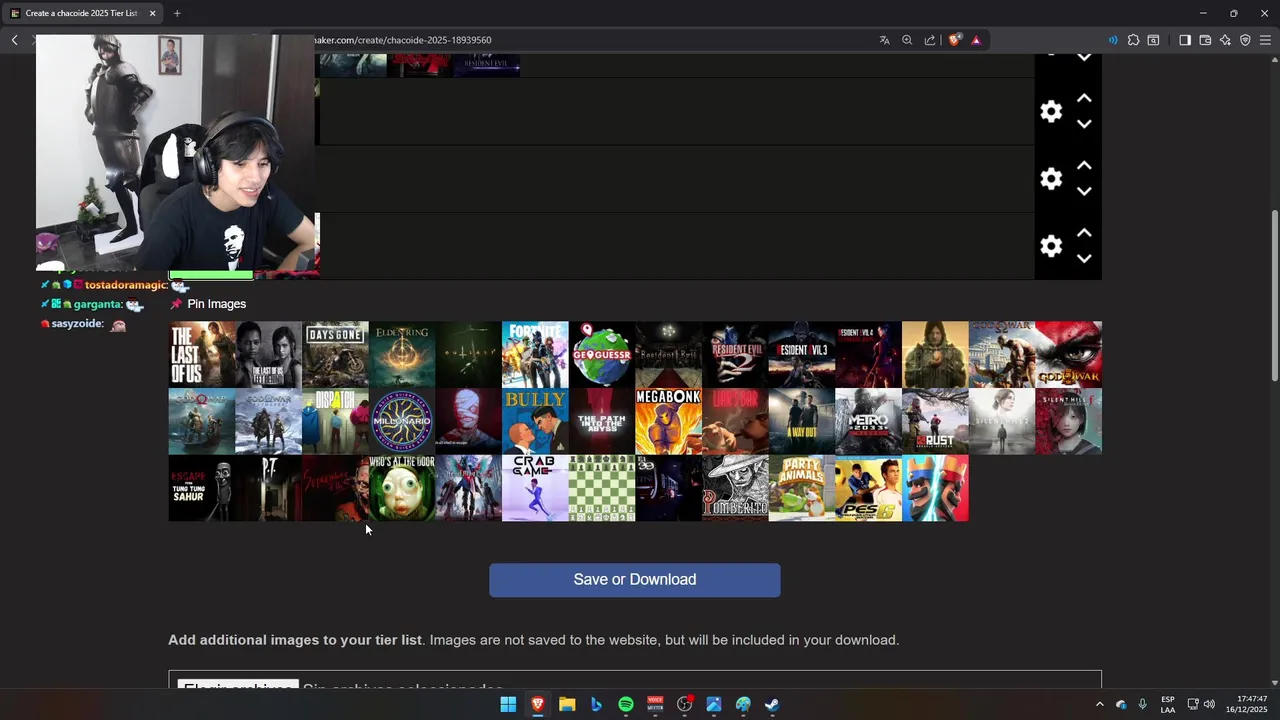The width and height of the screenshot is (1280, 720).
Task: Move third tier row up with arrow
Action: click(x=1084, y=165)
